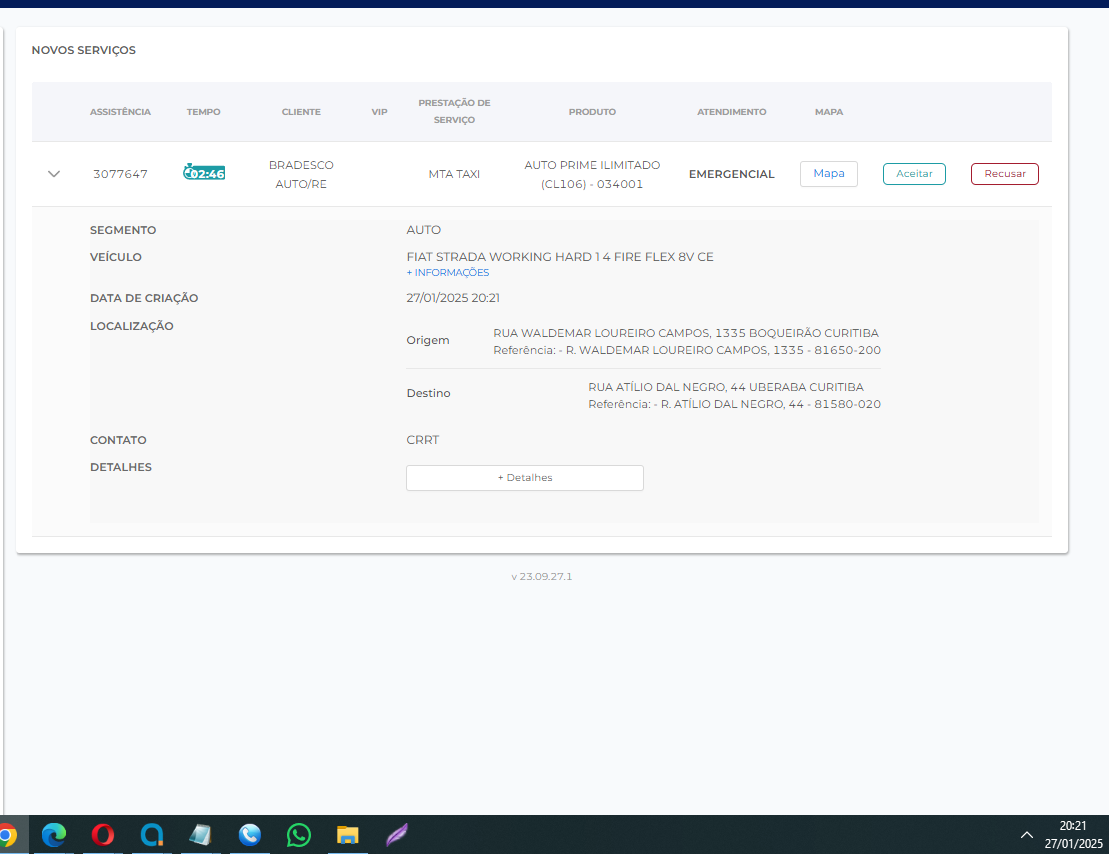Launch Opera browser from the taskbar

(x=102, y=835)
